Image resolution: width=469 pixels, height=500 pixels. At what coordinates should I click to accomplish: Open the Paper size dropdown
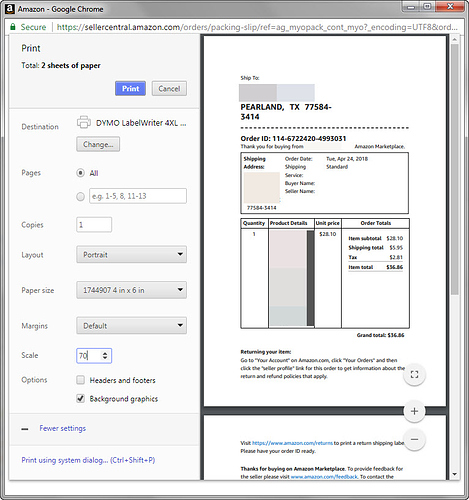(131, 290)
